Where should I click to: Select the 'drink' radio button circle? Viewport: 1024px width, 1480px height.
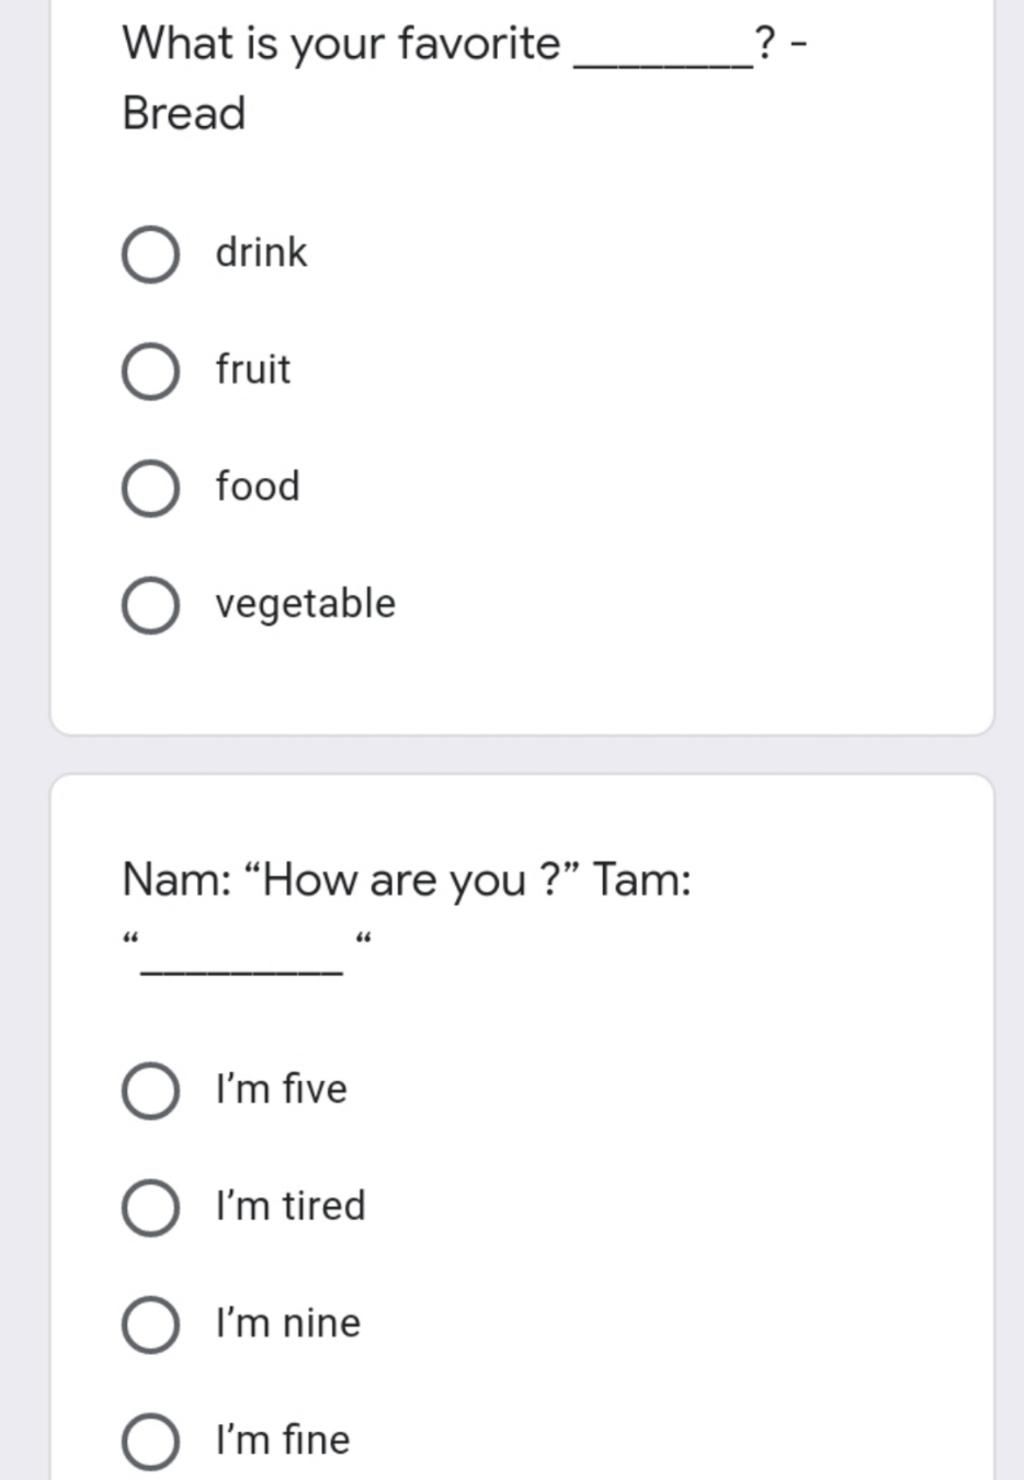[x=151, y=254]
